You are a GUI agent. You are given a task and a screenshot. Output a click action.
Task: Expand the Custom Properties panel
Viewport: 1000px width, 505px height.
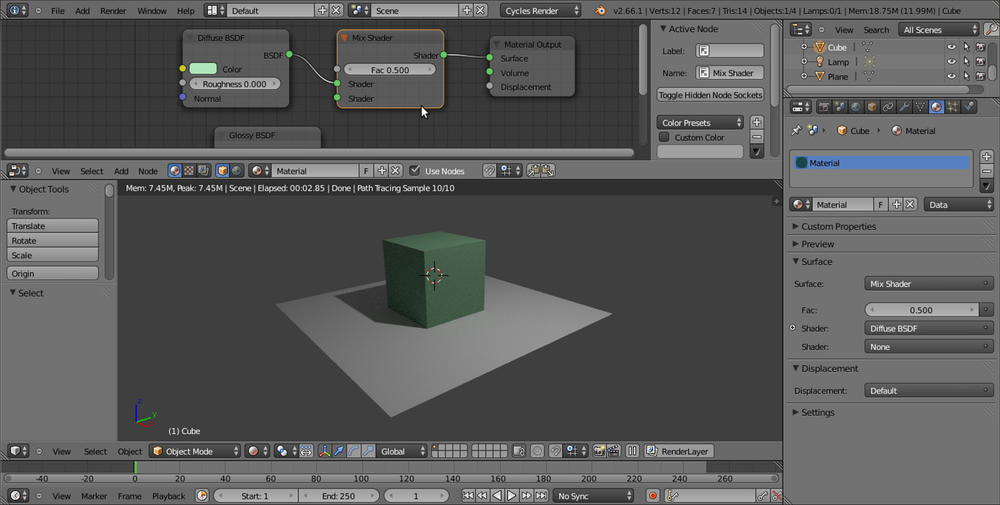pyautogui.click(x=838, y=226)
